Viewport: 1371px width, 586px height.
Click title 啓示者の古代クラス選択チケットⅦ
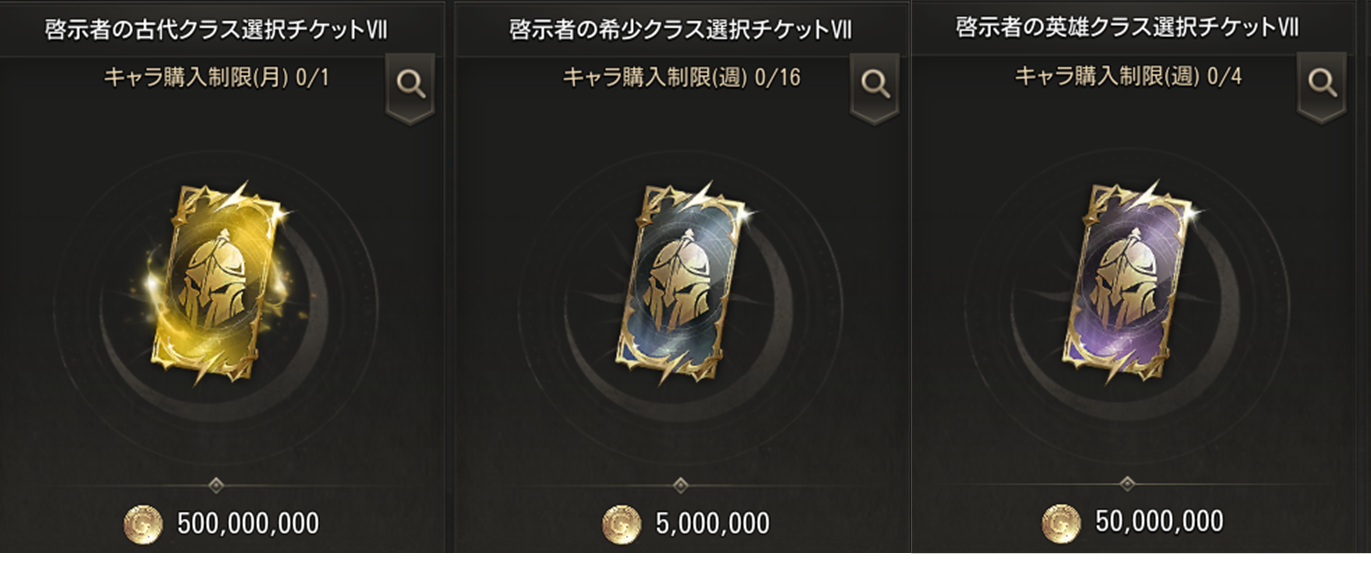[217, 30]
